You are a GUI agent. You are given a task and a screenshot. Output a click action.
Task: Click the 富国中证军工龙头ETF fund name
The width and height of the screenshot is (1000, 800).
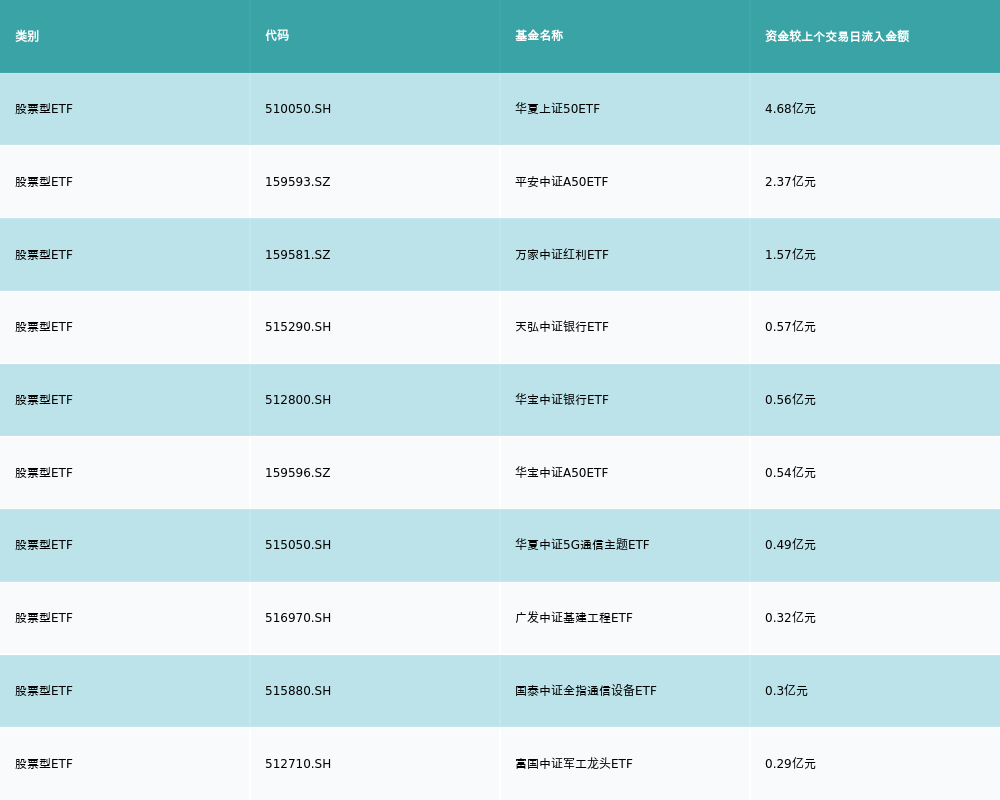tap(574, 764)
